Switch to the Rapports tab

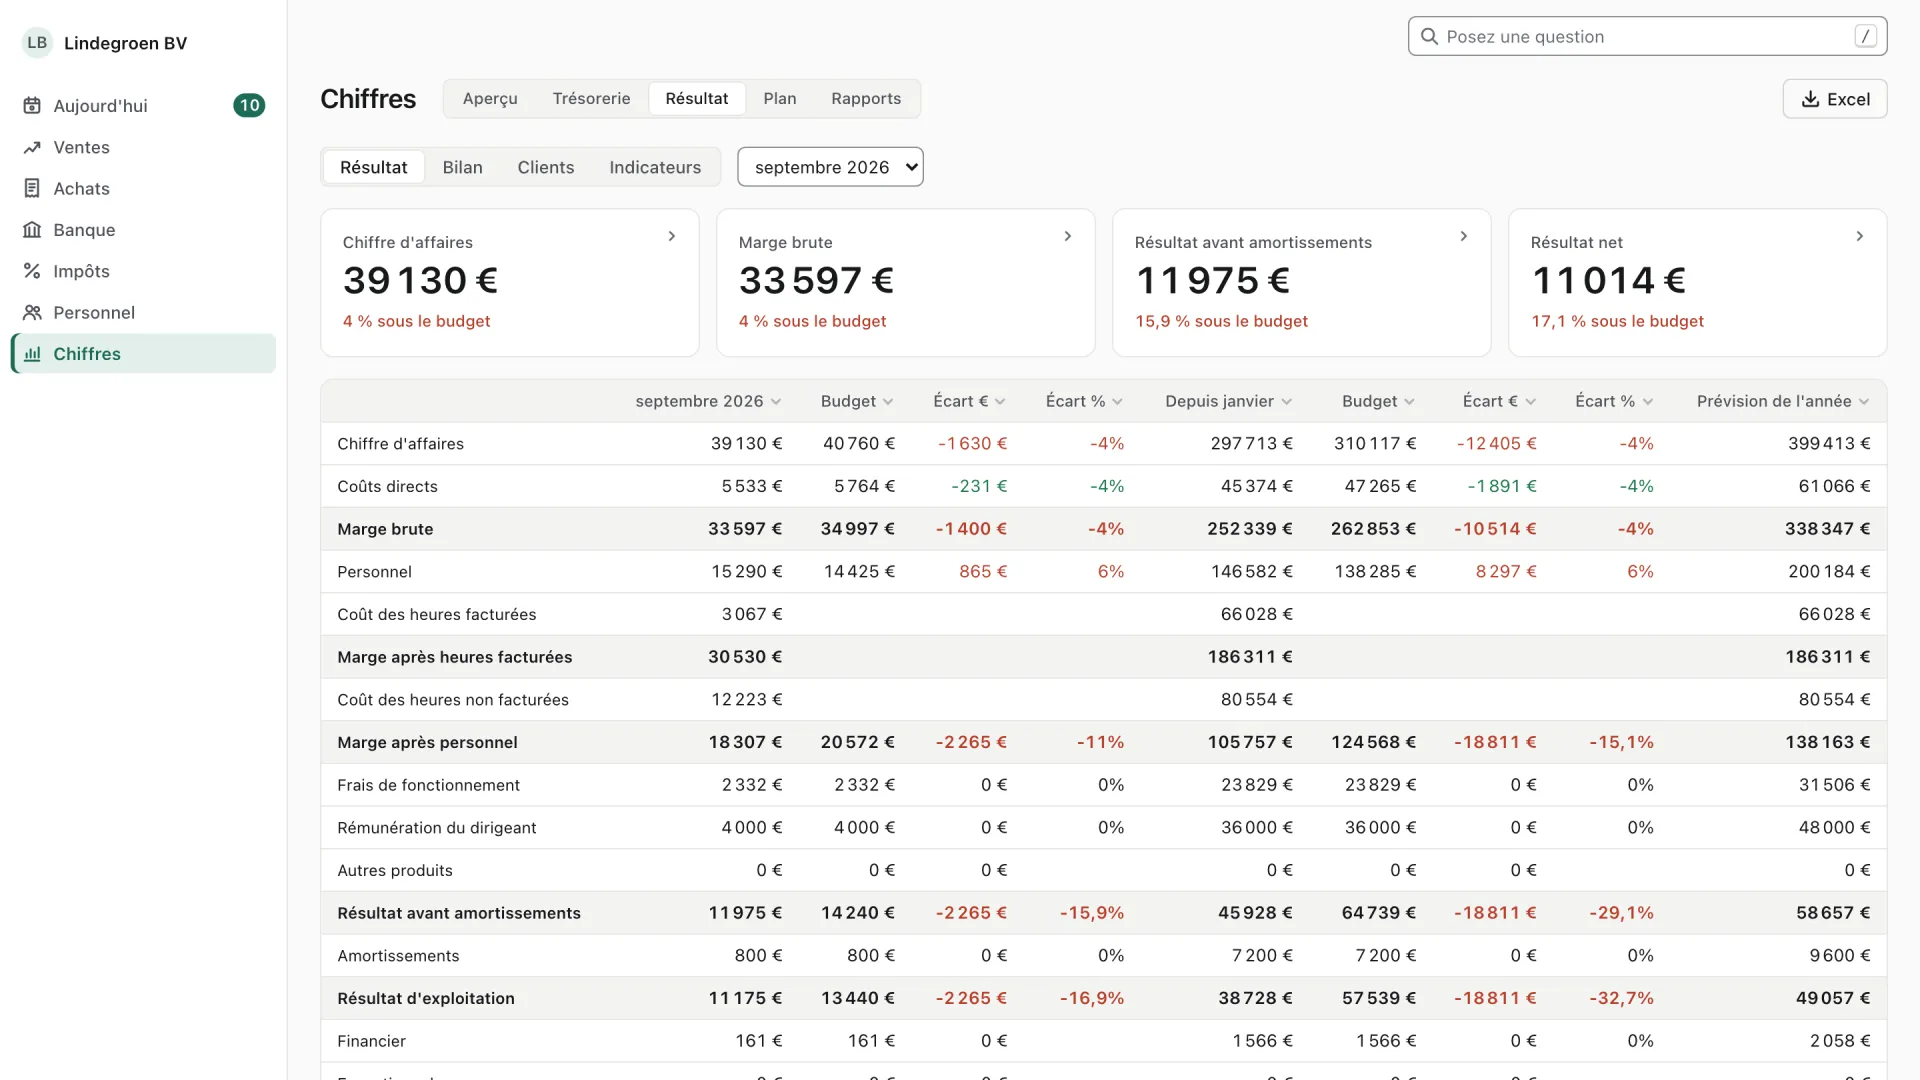[x=866, y=99]
